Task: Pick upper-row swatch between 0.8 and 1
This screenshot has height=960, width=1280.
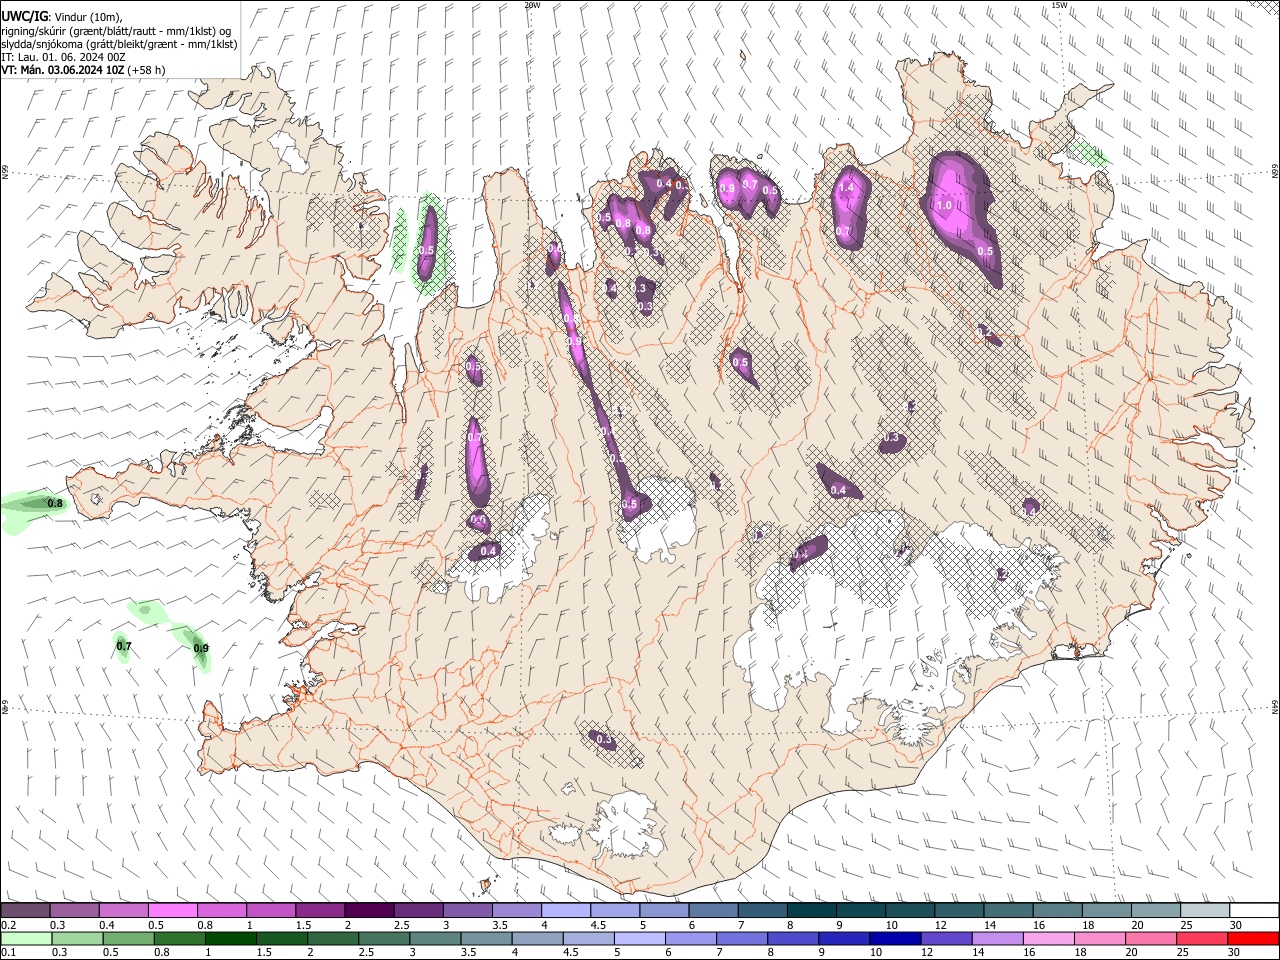Action: pos(221,910)
